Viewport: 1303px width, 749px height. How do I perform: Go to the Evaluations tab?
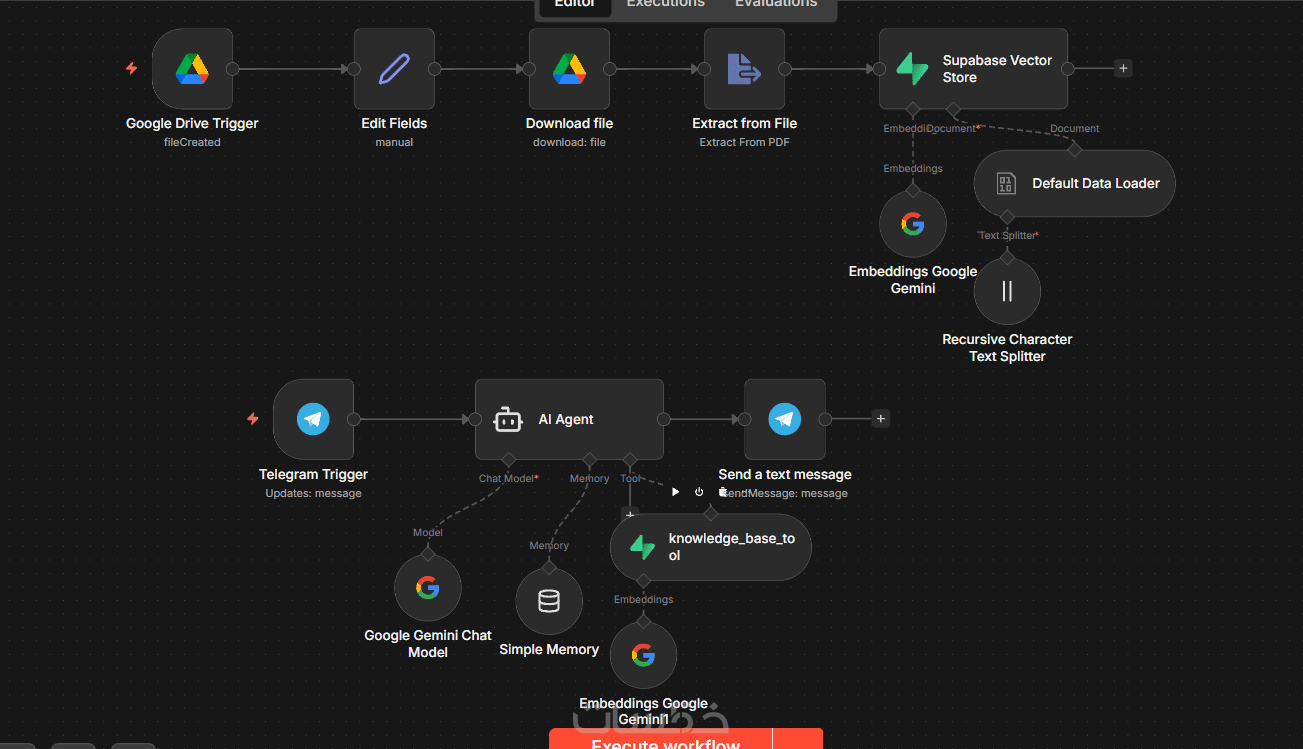776,4
